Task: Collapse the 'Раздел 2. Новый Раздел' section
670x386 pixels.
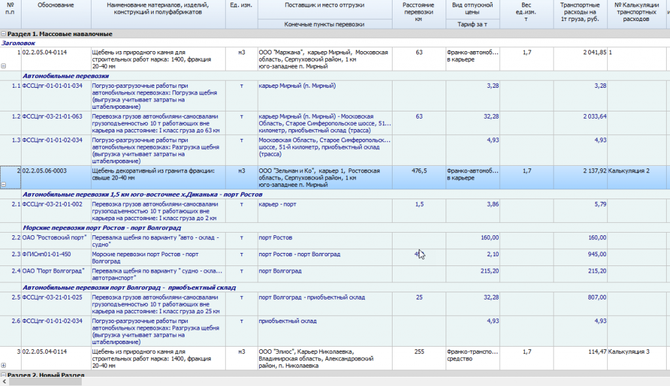Action: (x=3, y=375)
